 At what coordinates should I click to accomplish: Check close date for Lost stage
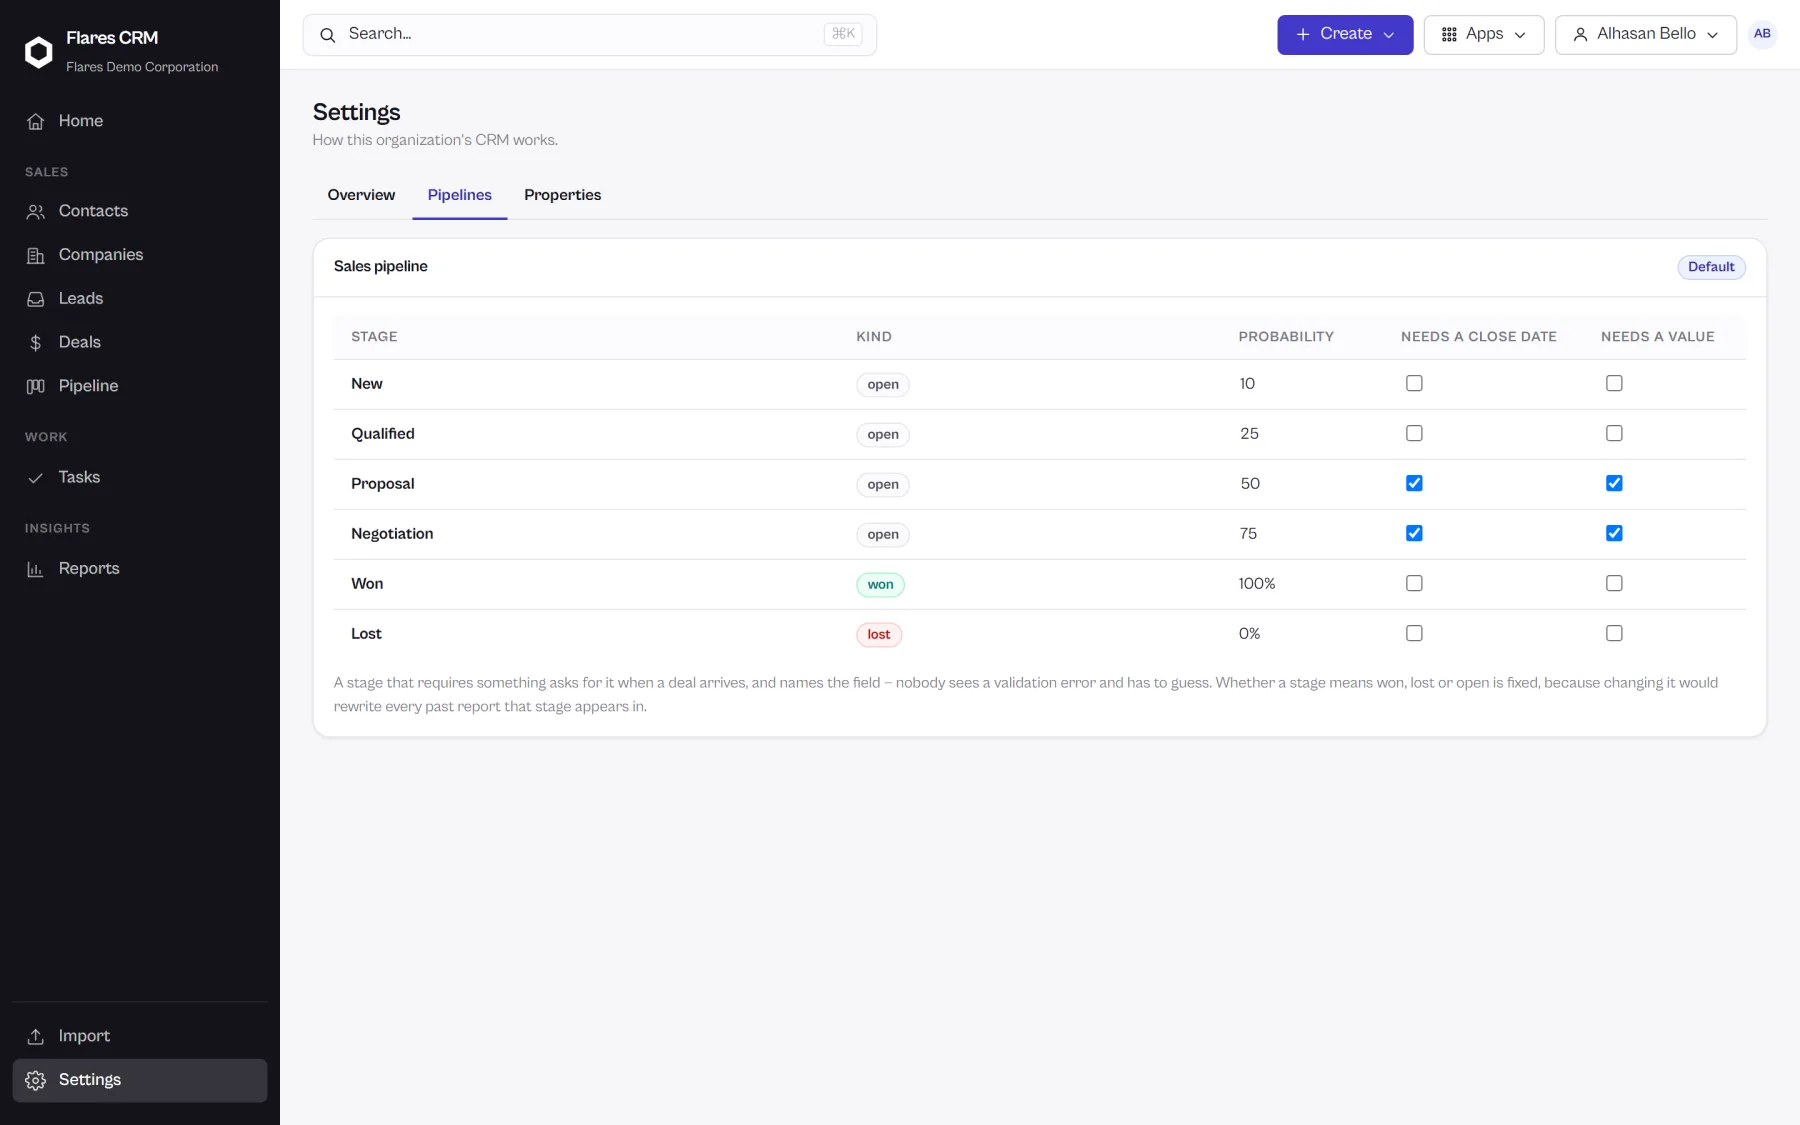click(1414, 633)
